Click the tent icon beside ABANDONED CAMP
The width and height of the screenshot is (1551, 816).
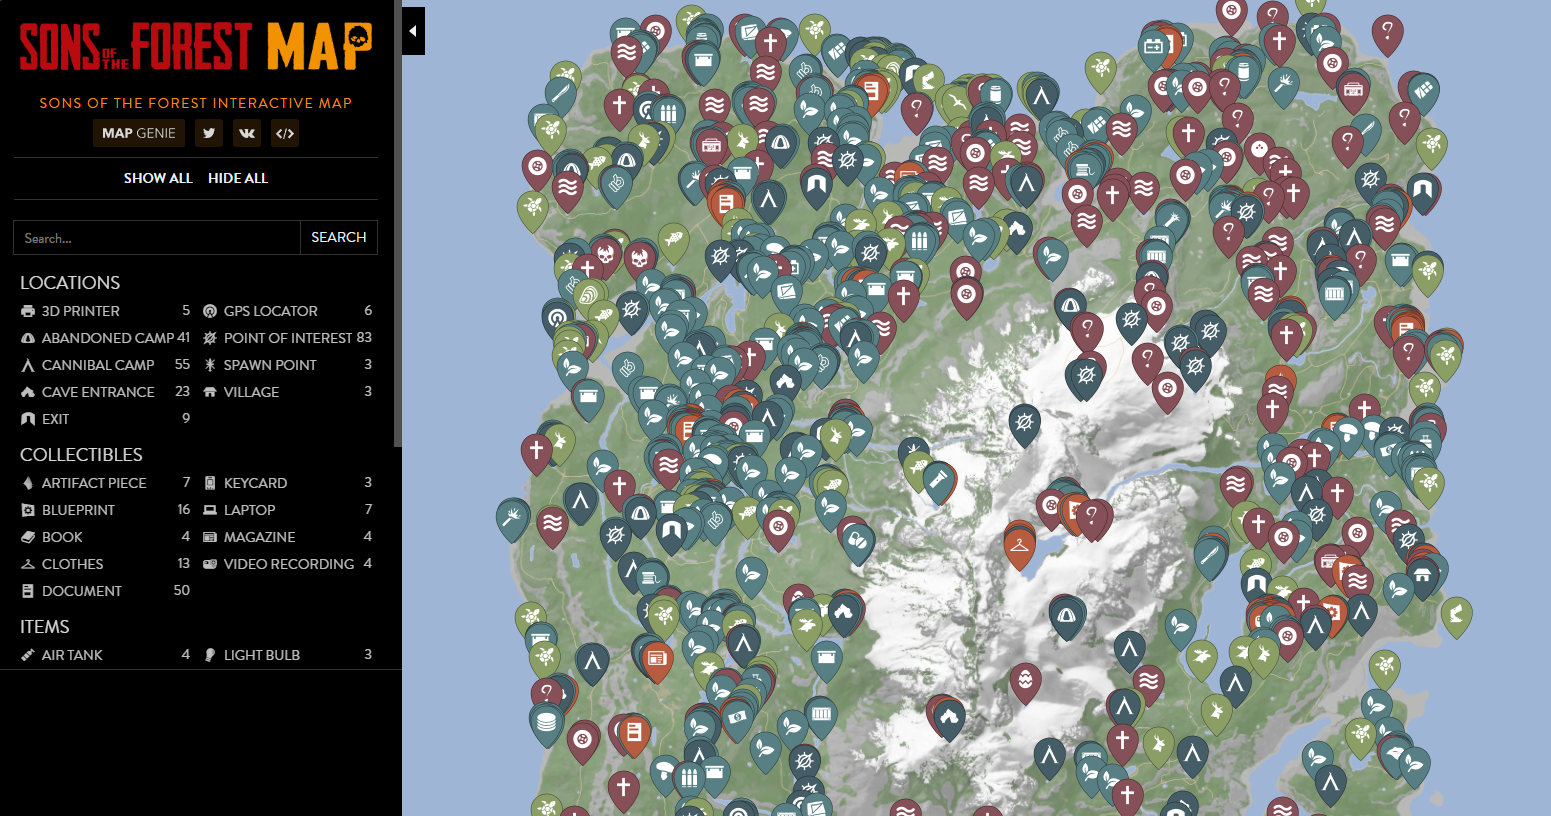pos(28,338)
